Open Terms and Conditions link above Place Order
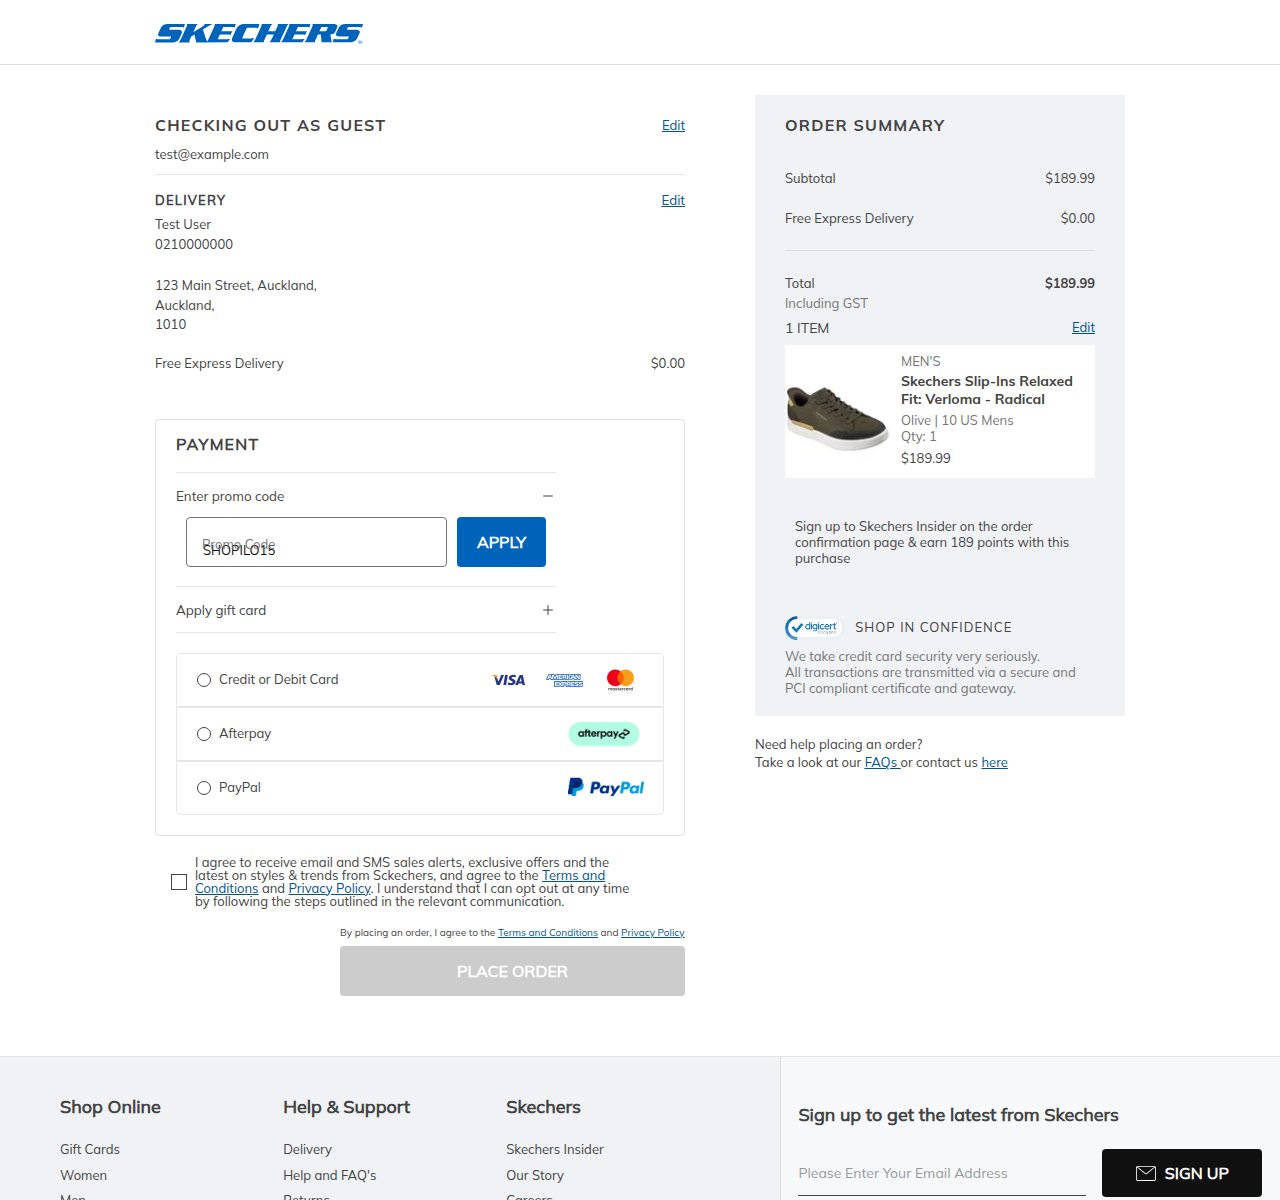The image size is (1280, 1200). 548,932
